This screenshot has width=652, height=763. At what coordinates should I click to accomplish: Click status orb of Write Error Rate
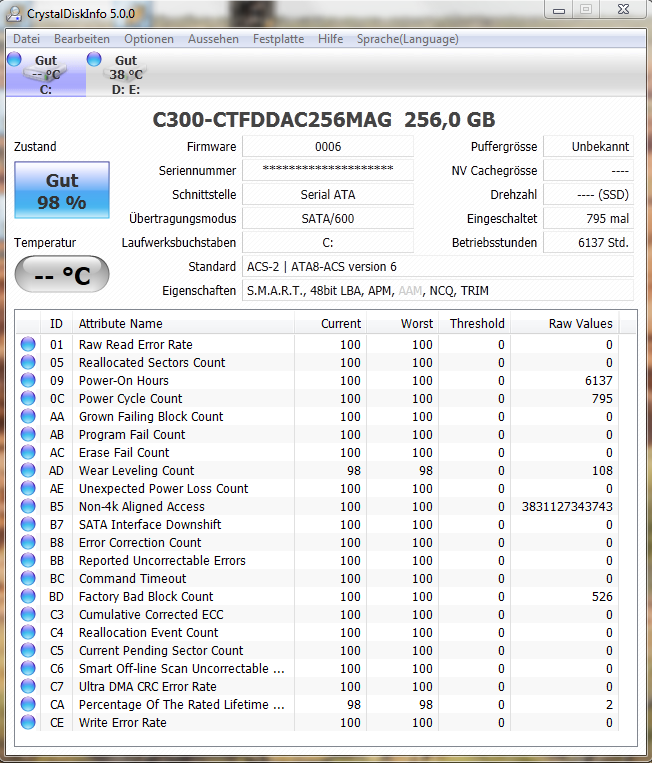click(28, 722)
